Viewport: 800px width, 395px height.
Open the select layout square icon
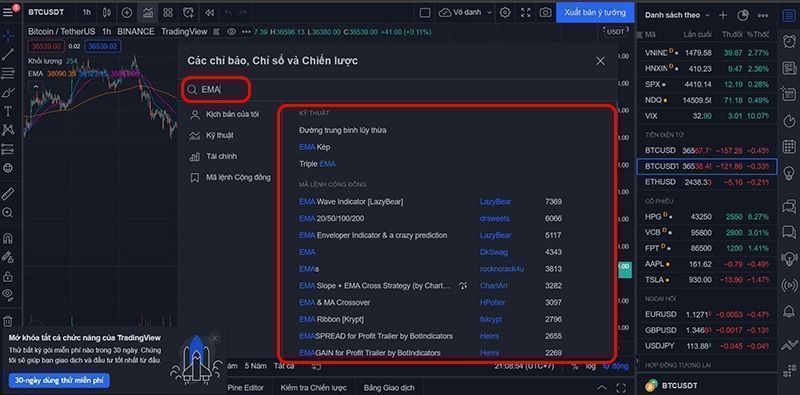click(424, 12)
